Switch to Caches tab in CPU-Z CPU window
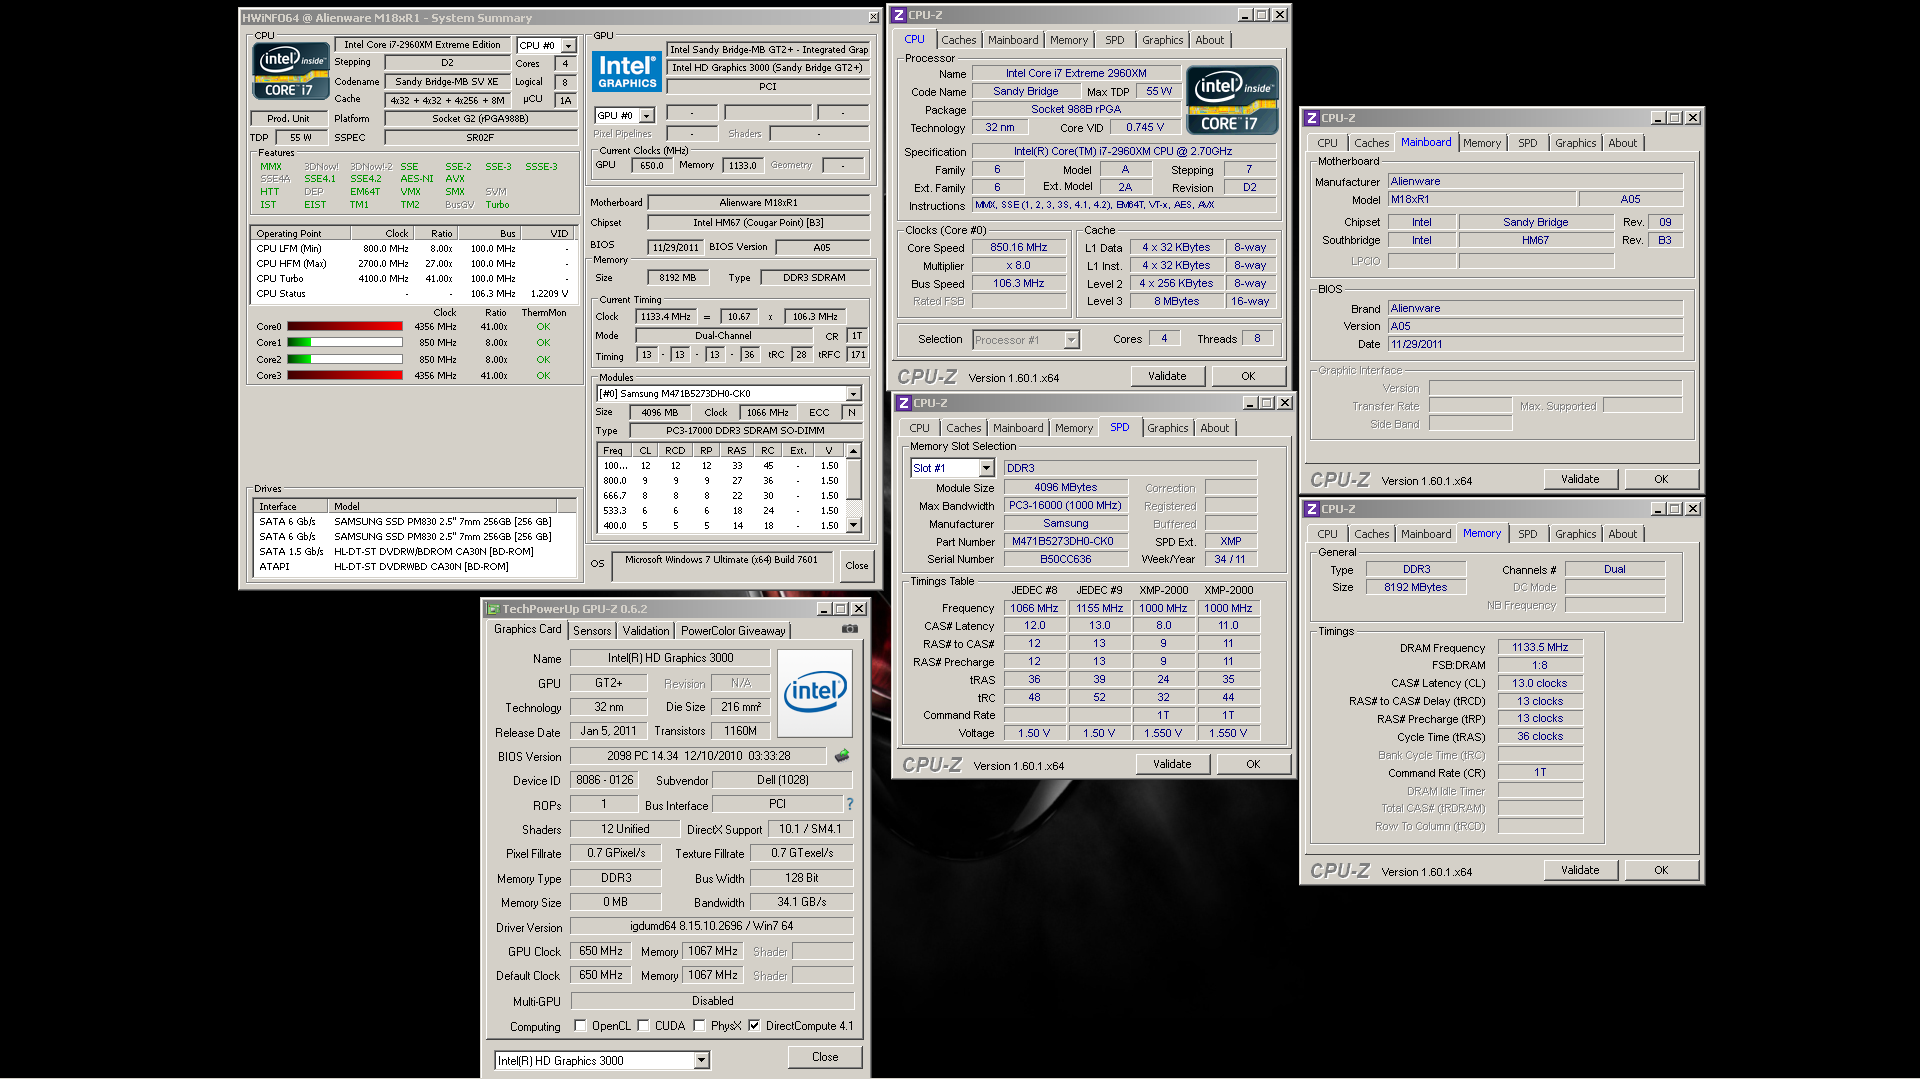Screen dimensions: 1920x1080 click(x=958, y=40)
